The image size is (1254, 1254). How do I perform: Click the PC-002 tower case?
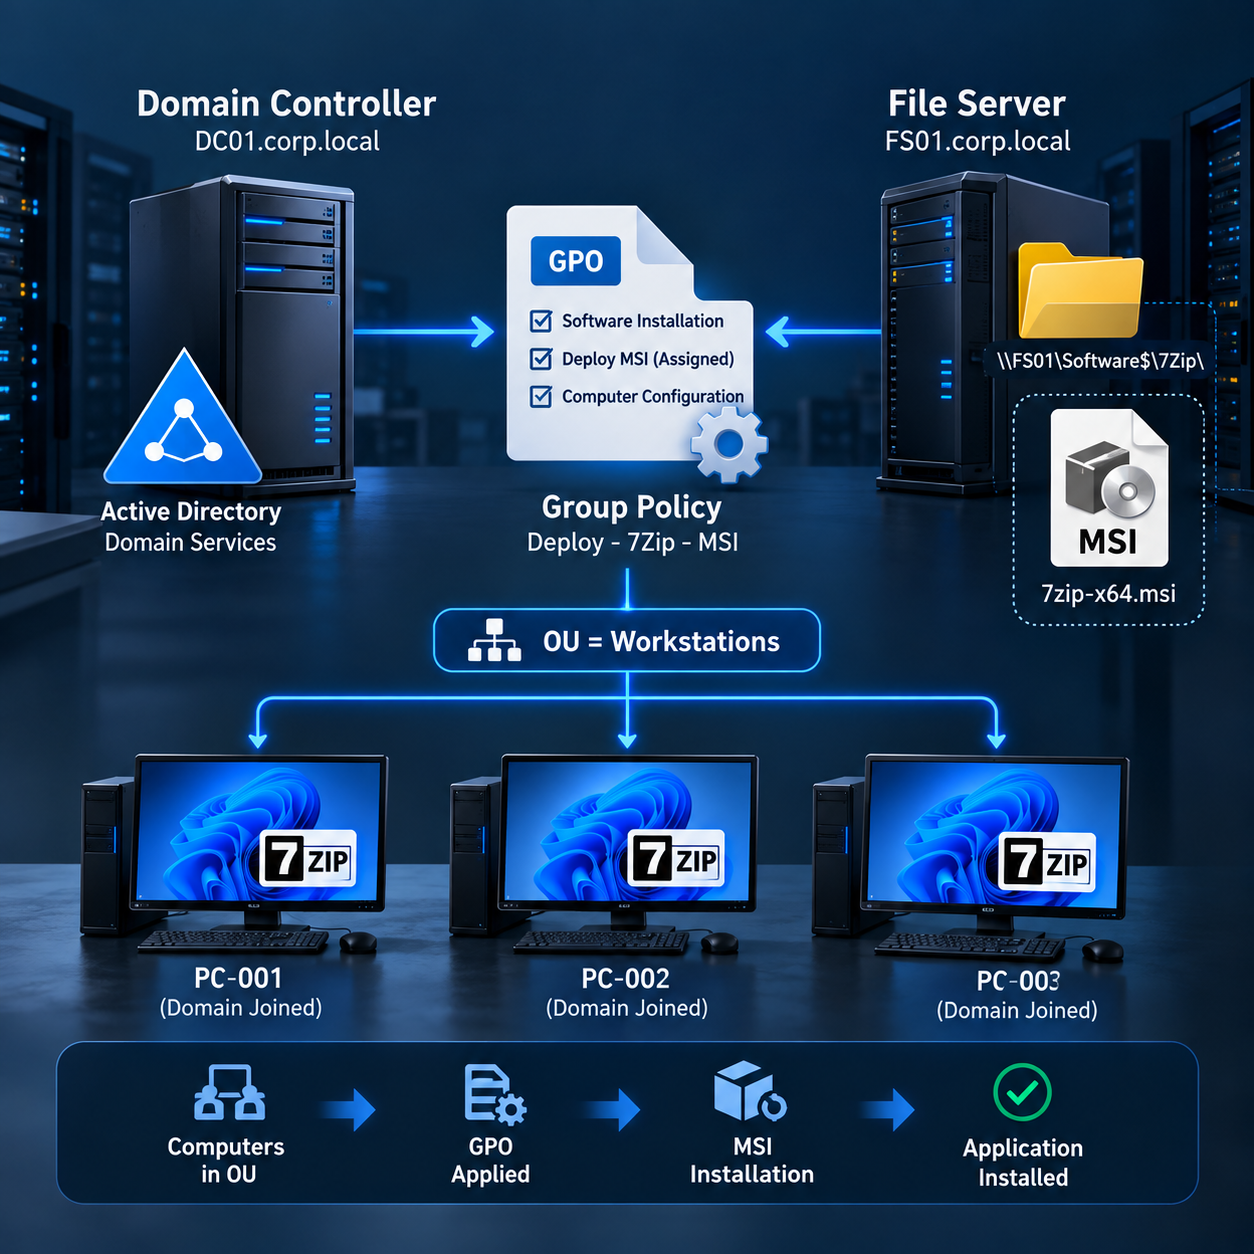tap(476, 855)
